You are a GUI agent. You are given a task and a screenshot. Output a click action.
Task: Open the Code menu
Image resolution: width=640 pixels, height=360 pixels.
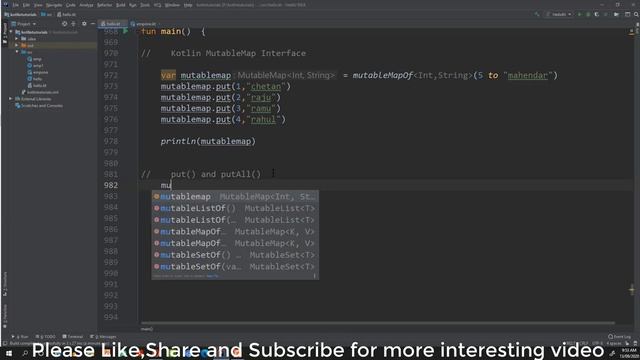(71, 5)
